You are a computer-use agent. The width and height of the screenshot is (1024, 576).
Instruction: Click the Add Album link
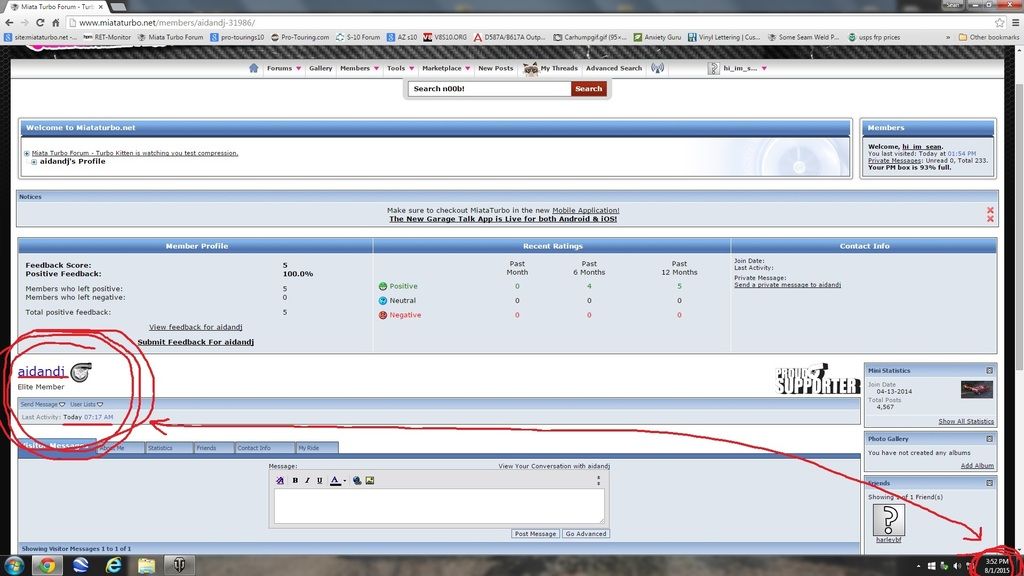click(977, 466)
